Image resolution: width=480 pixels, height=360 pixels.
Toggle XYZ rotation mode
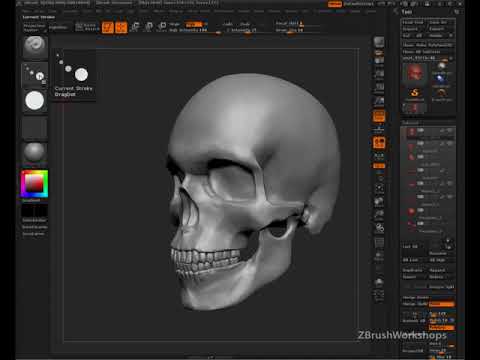[x=379, y=166]
